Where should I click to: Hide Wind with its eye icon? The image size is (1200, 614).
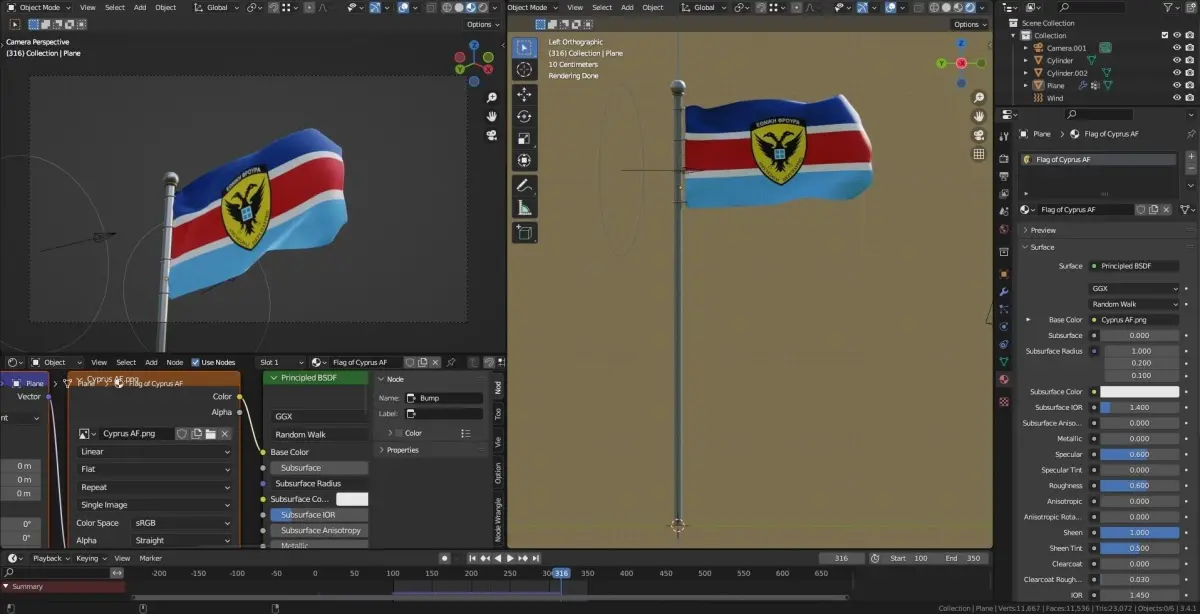1176,98
